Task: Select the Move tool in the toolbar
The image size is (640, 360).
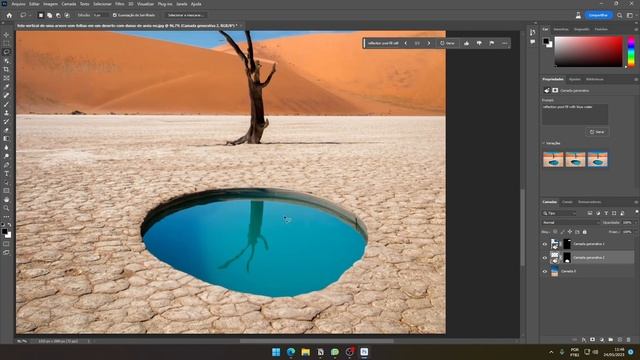Action: [6, 35]
